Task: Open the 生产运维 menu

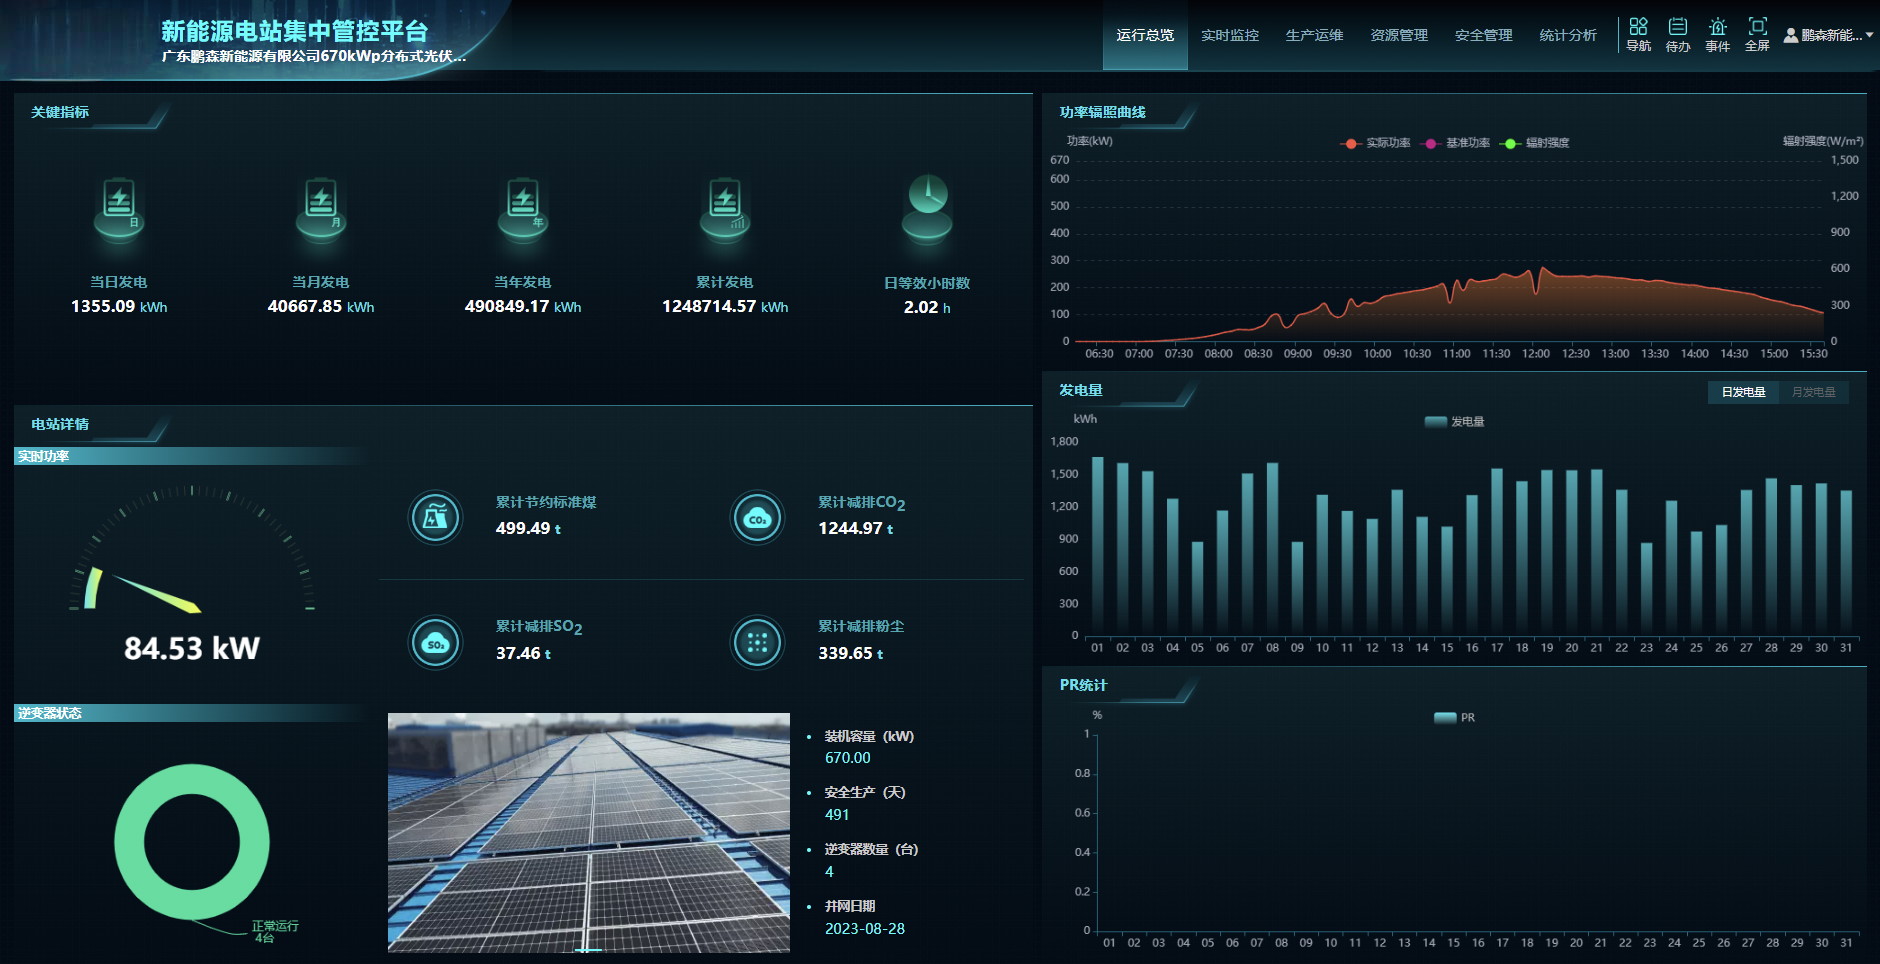Action: coord(1314,35)
